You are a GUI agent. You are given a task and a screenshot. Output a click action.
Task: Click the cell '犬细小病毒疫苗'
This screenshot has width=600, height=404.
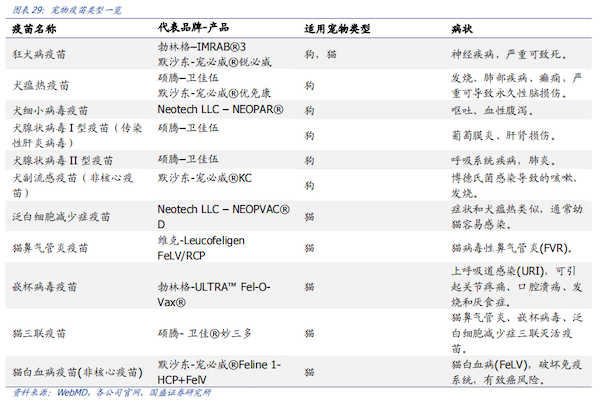(x=50, y=111)
